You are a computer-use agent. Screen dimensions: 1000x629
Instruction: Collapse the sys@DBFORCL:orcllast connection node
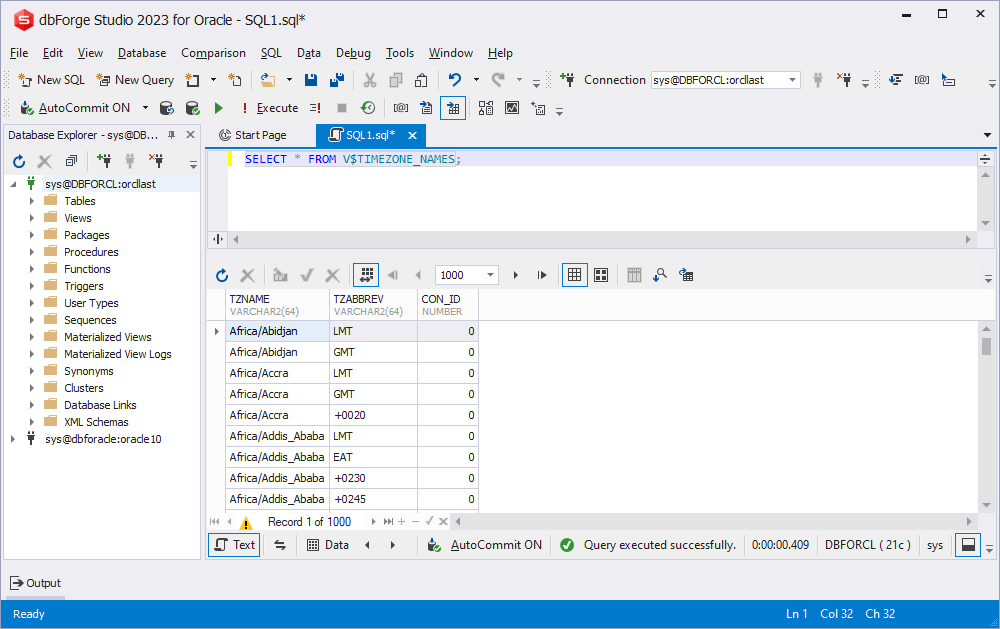pos(13,184)
